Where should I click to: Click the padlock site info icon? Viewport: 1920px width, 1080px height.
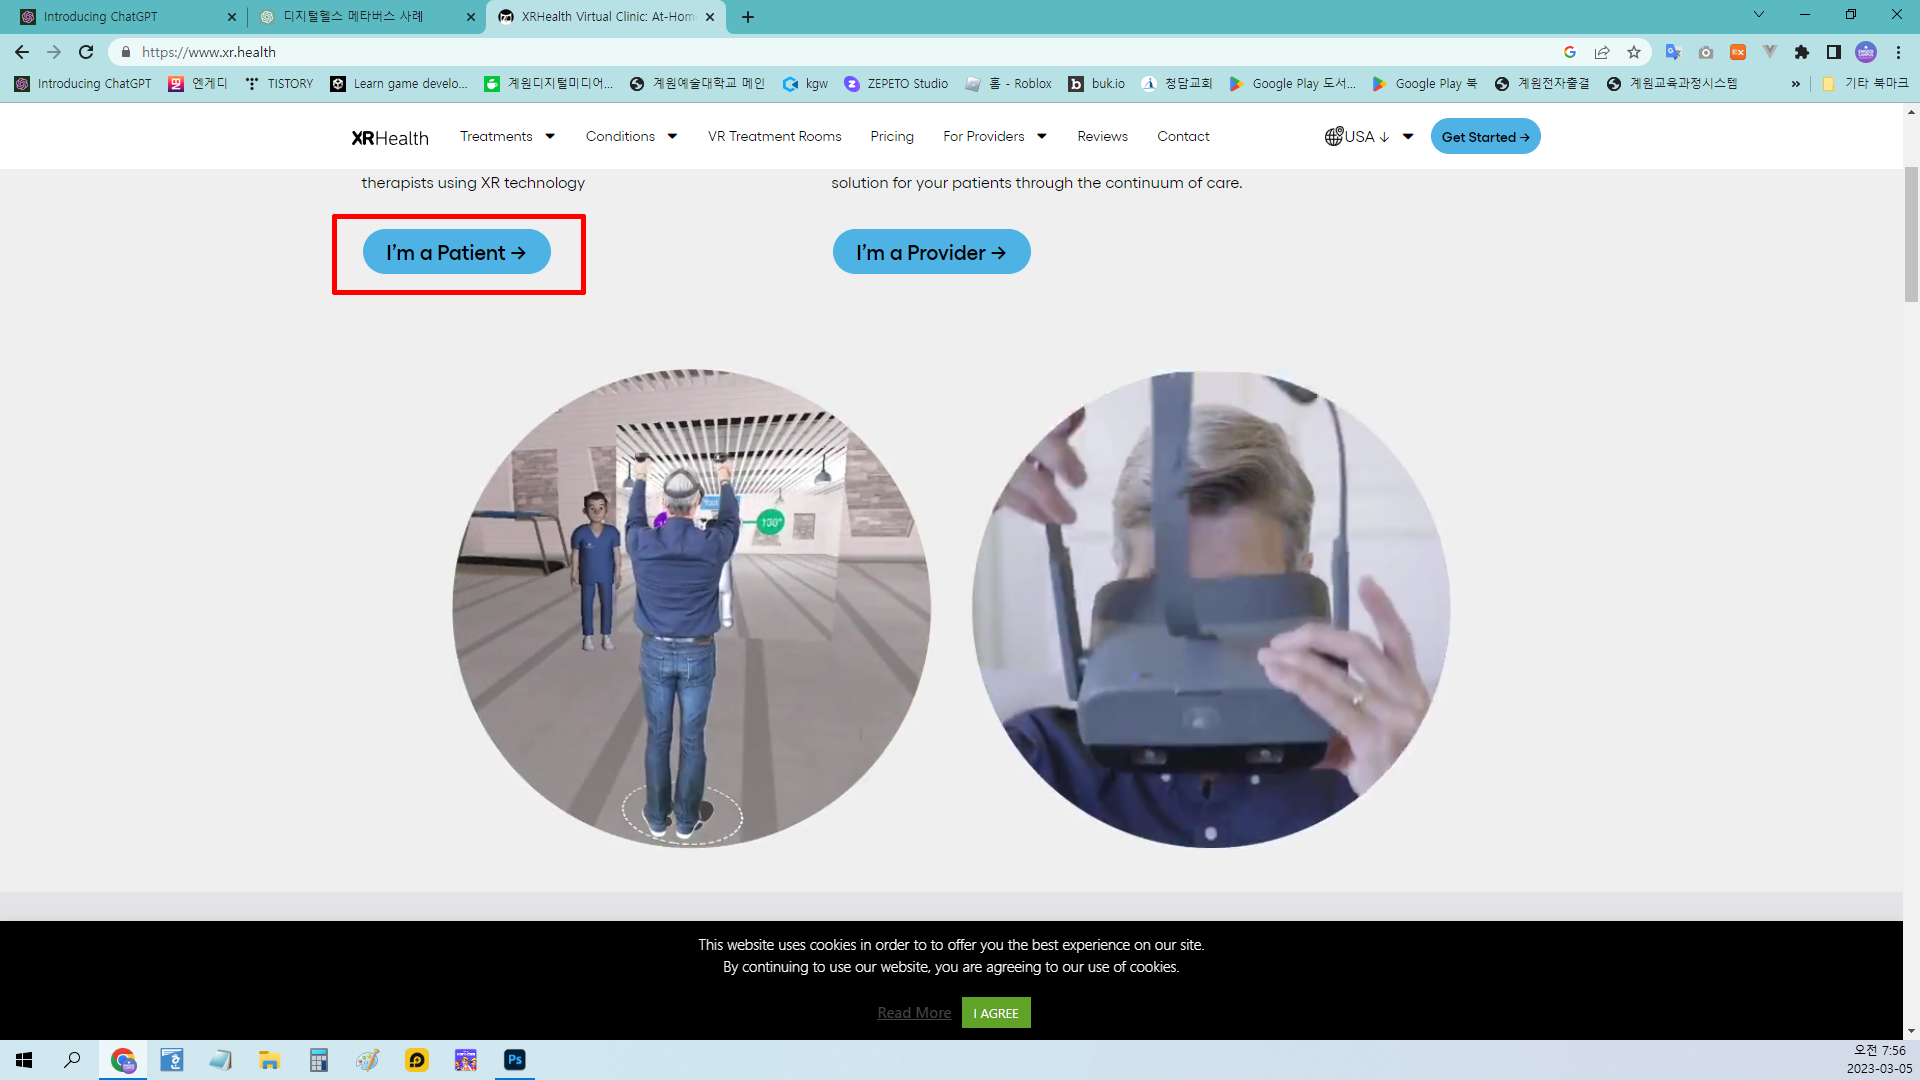click(x=126, y=52)
